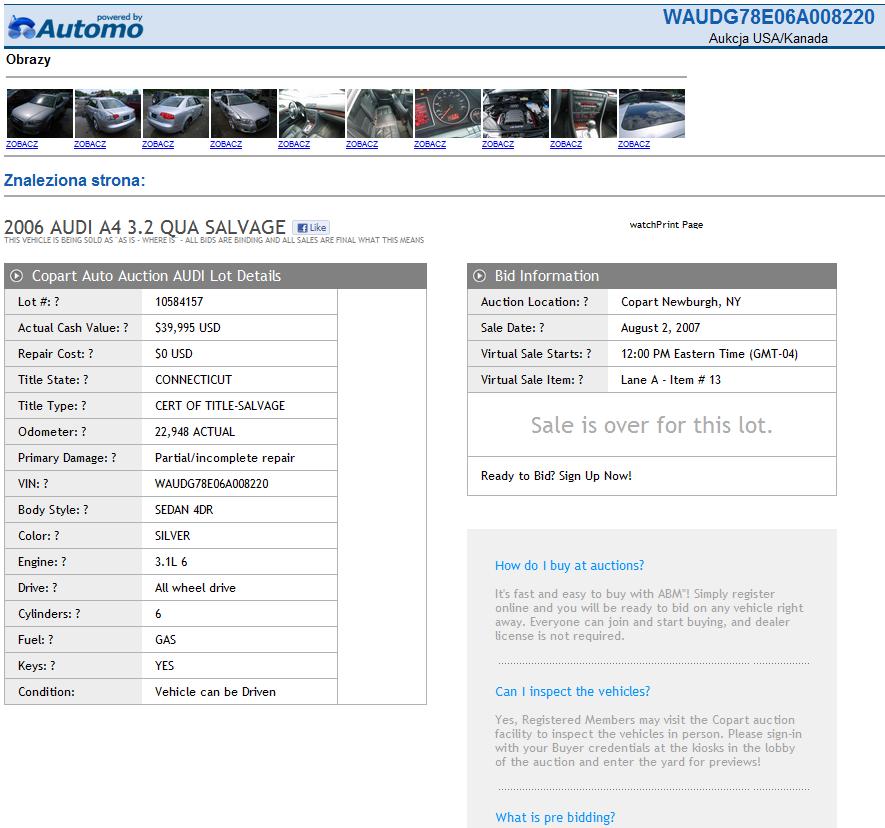Click the '22,948 ACTUAL' odometer value
The height and width of the screenshot is (828, 885).
tap(195, 432)
